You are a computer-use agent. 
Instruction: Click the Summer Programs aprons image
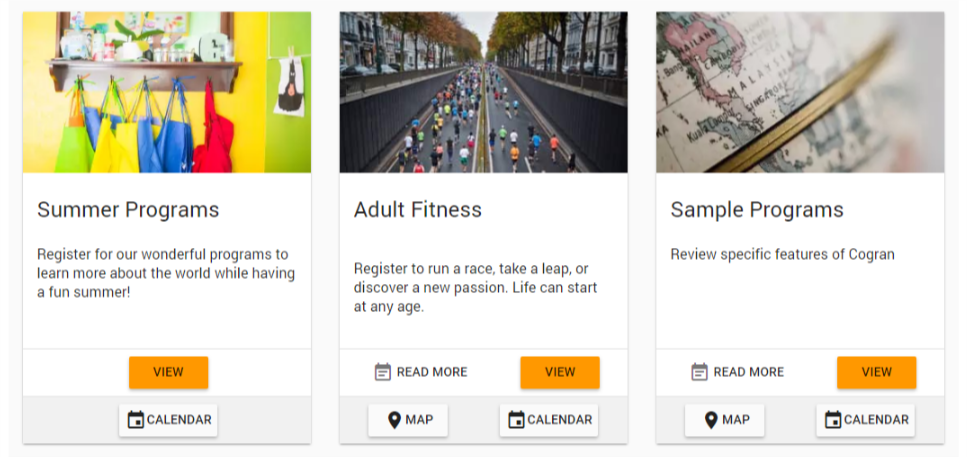click(167, 92)
